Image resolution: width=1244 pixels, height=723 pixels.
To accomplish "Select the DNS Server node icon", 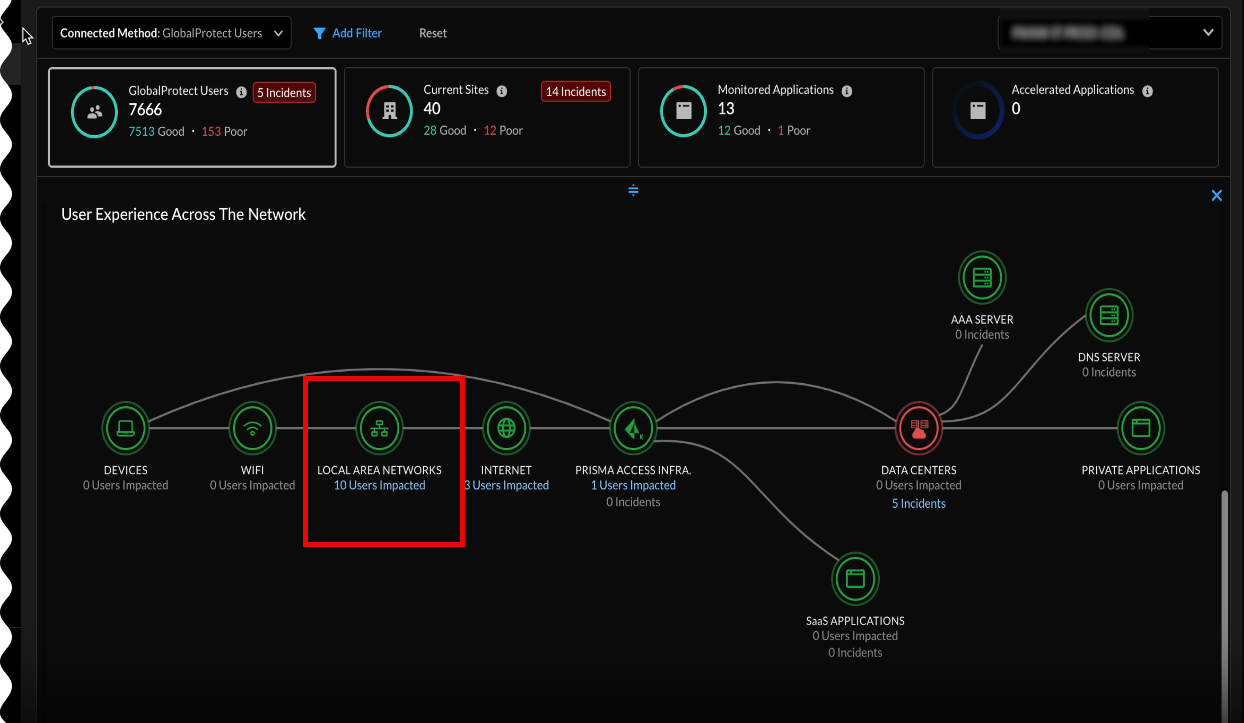I will pyautogui.click(x=1108, y=315).
